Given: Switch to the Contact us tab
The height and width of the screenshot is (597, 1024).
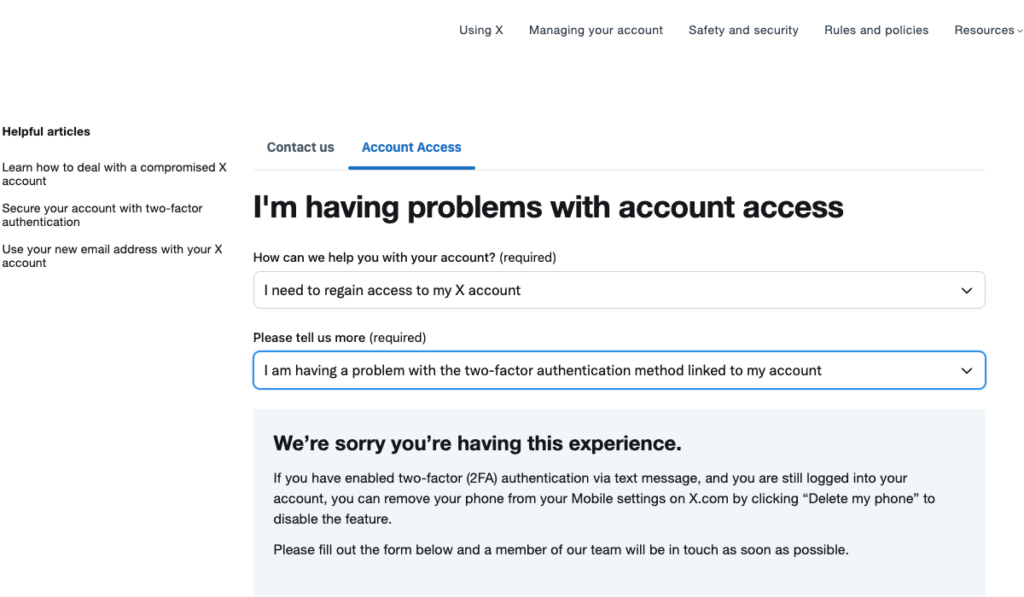Looking at the screenshot, I should 299,147.
